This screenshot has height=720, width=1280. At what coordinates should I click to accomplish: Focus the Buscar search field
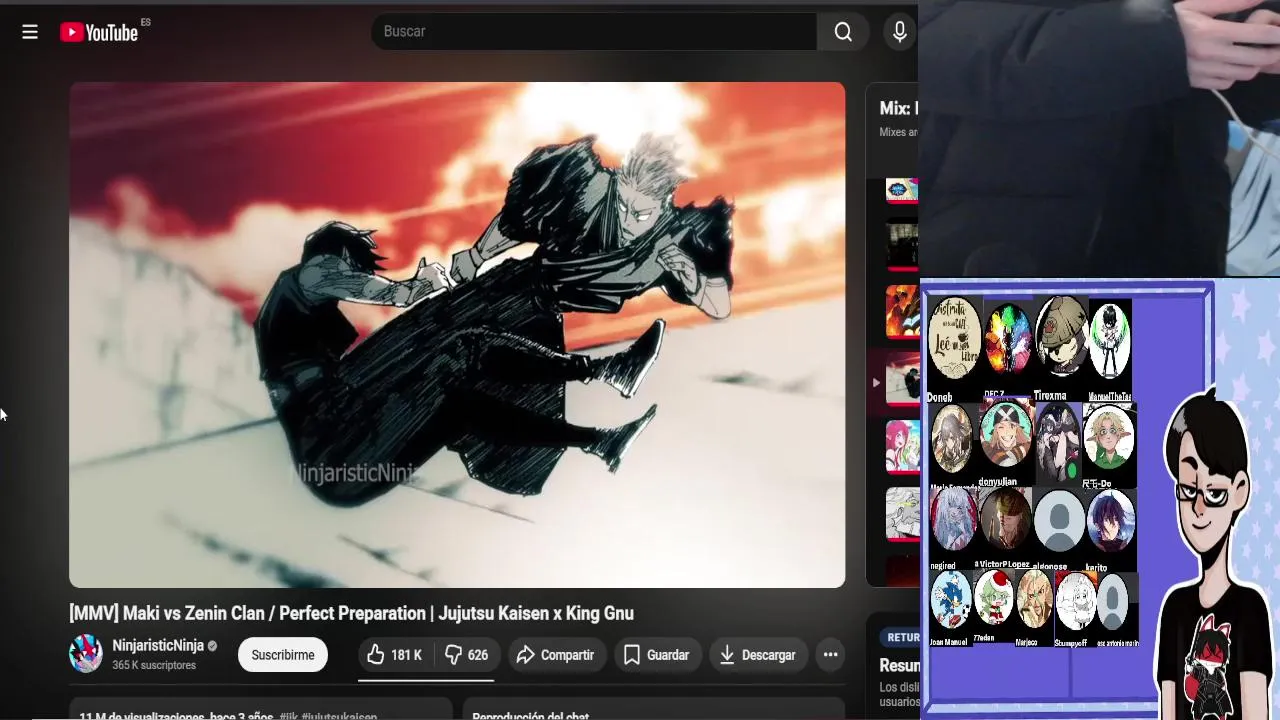click(x=595, y=32)
